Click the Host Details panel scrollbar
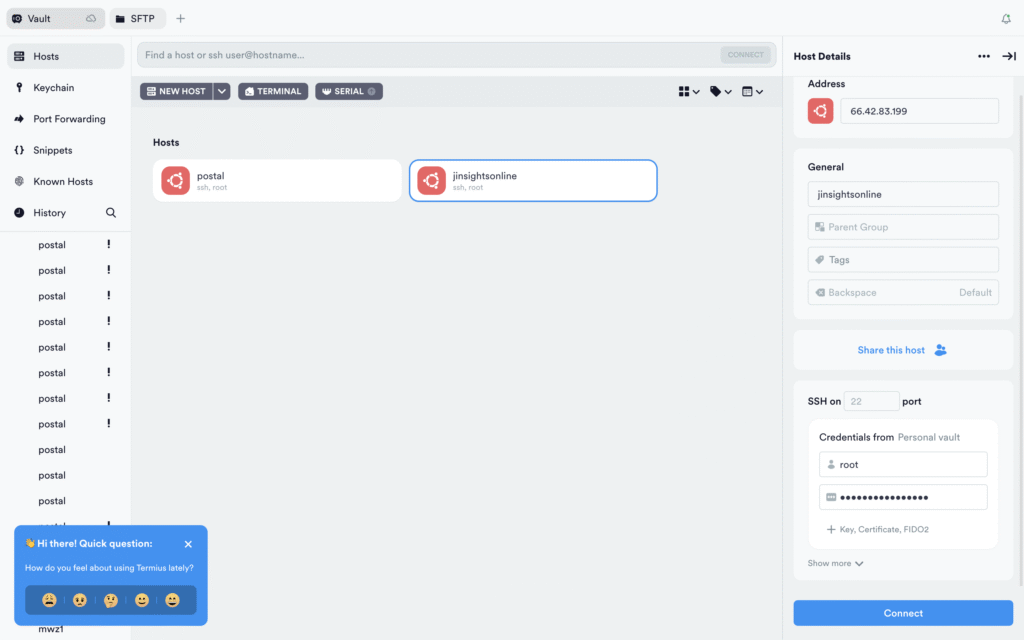 click(1021, 340)
